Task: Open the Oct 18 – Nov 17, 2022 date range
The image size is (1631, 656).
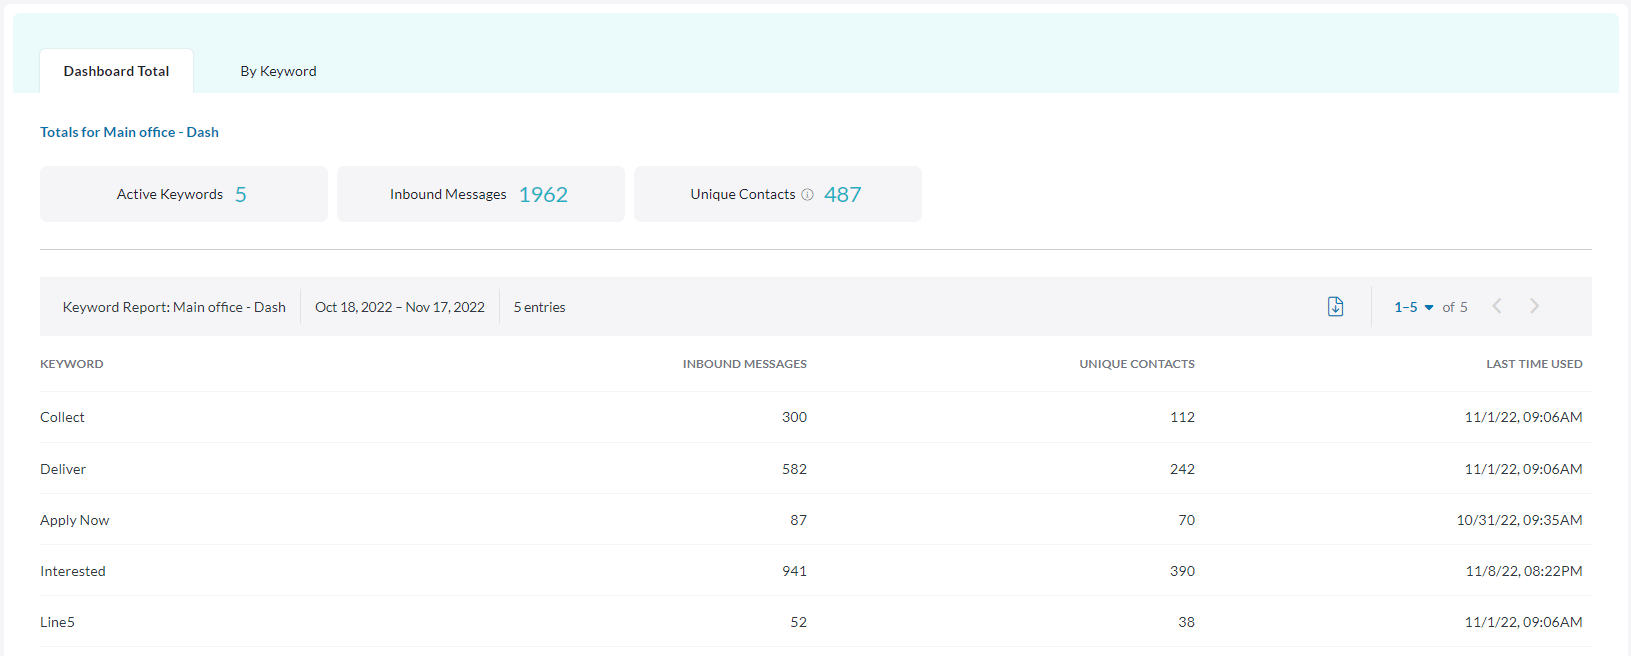Action: click(x=399, y=307)
